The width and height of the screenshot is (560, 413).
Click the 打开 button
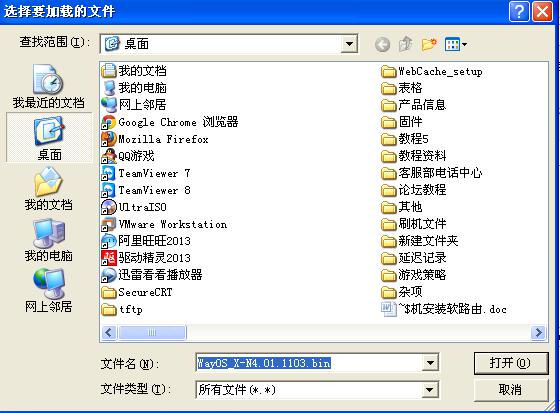pyautogui.click(x=511, y=363)
